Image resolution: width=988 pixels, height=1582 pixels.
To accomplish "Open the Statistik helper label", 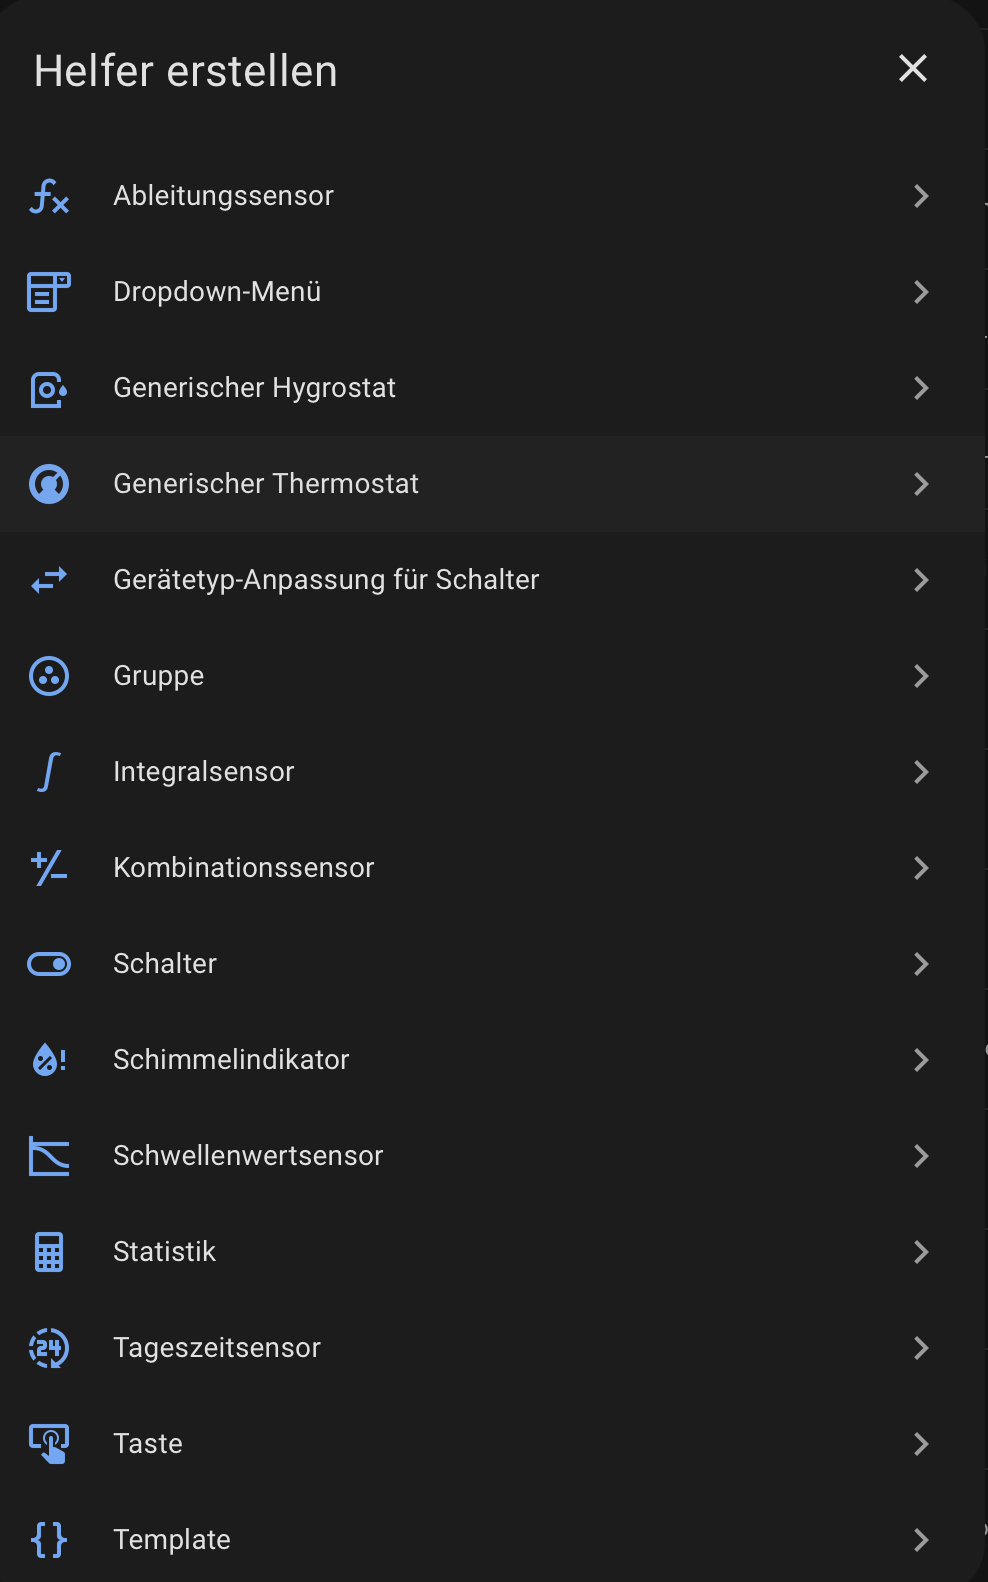I will coord(165,1252).
